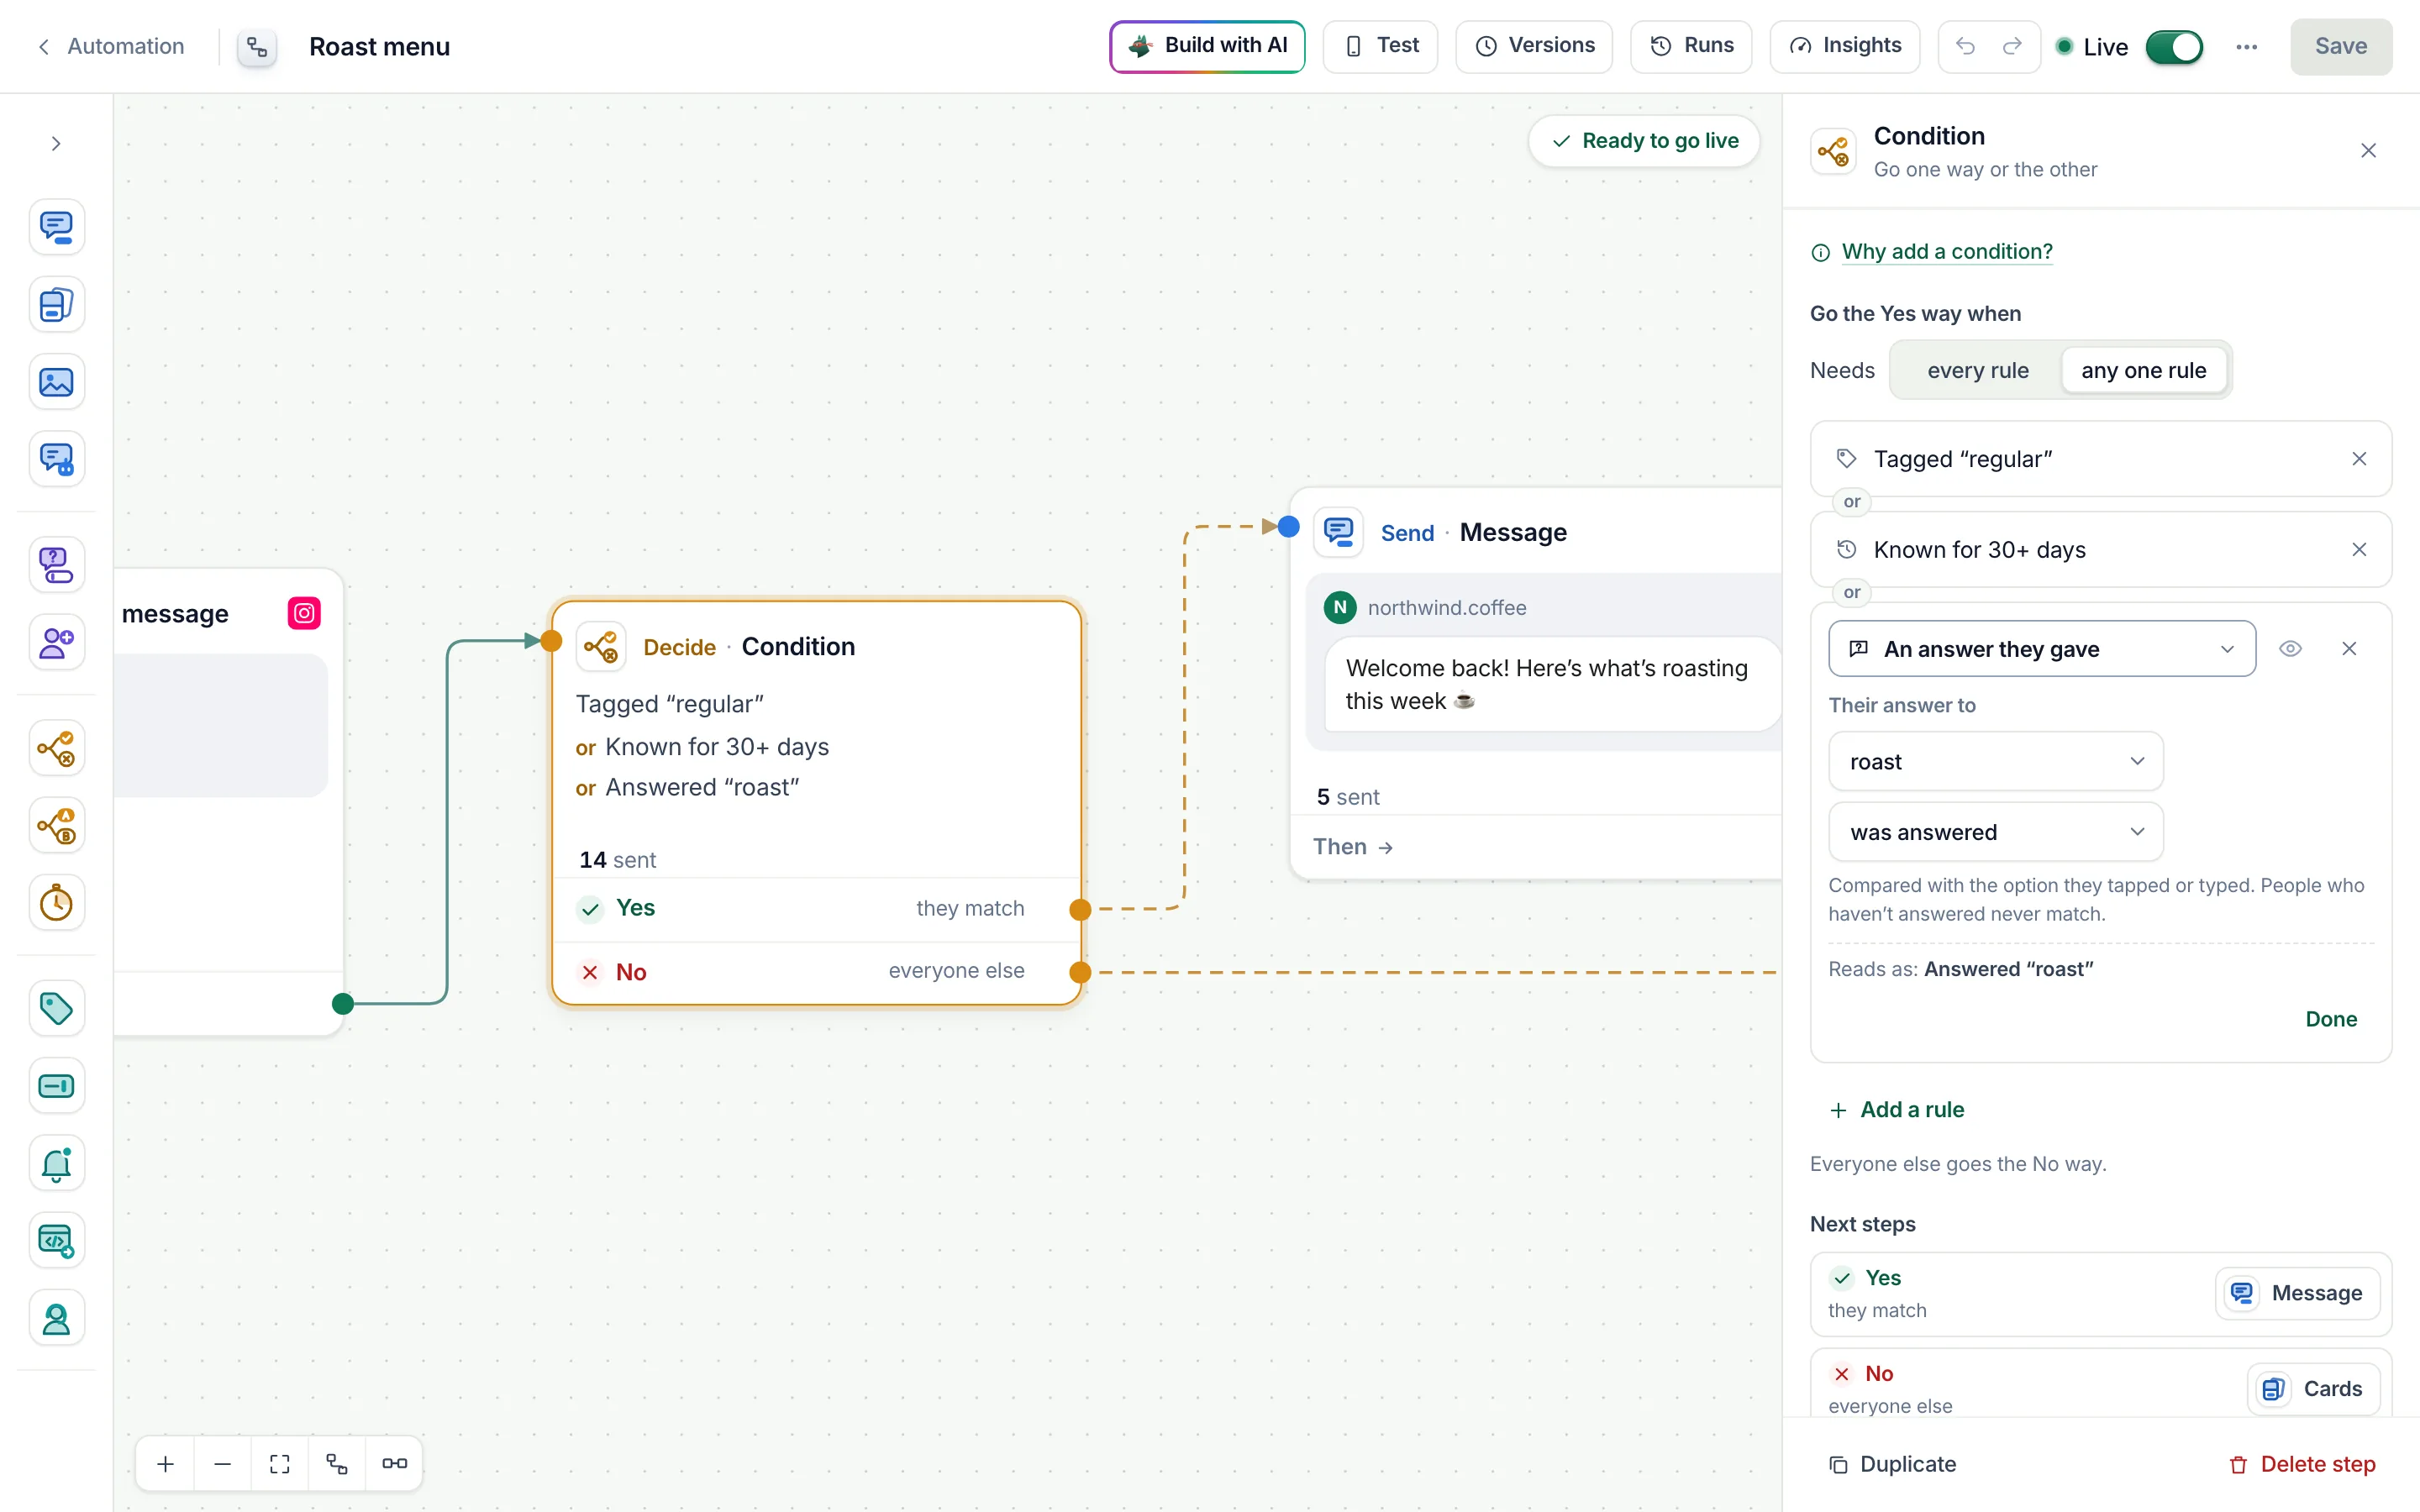Duplicate this condition step
This screenshot has width=2420, height=1512.
[x=1893, y=1464]
